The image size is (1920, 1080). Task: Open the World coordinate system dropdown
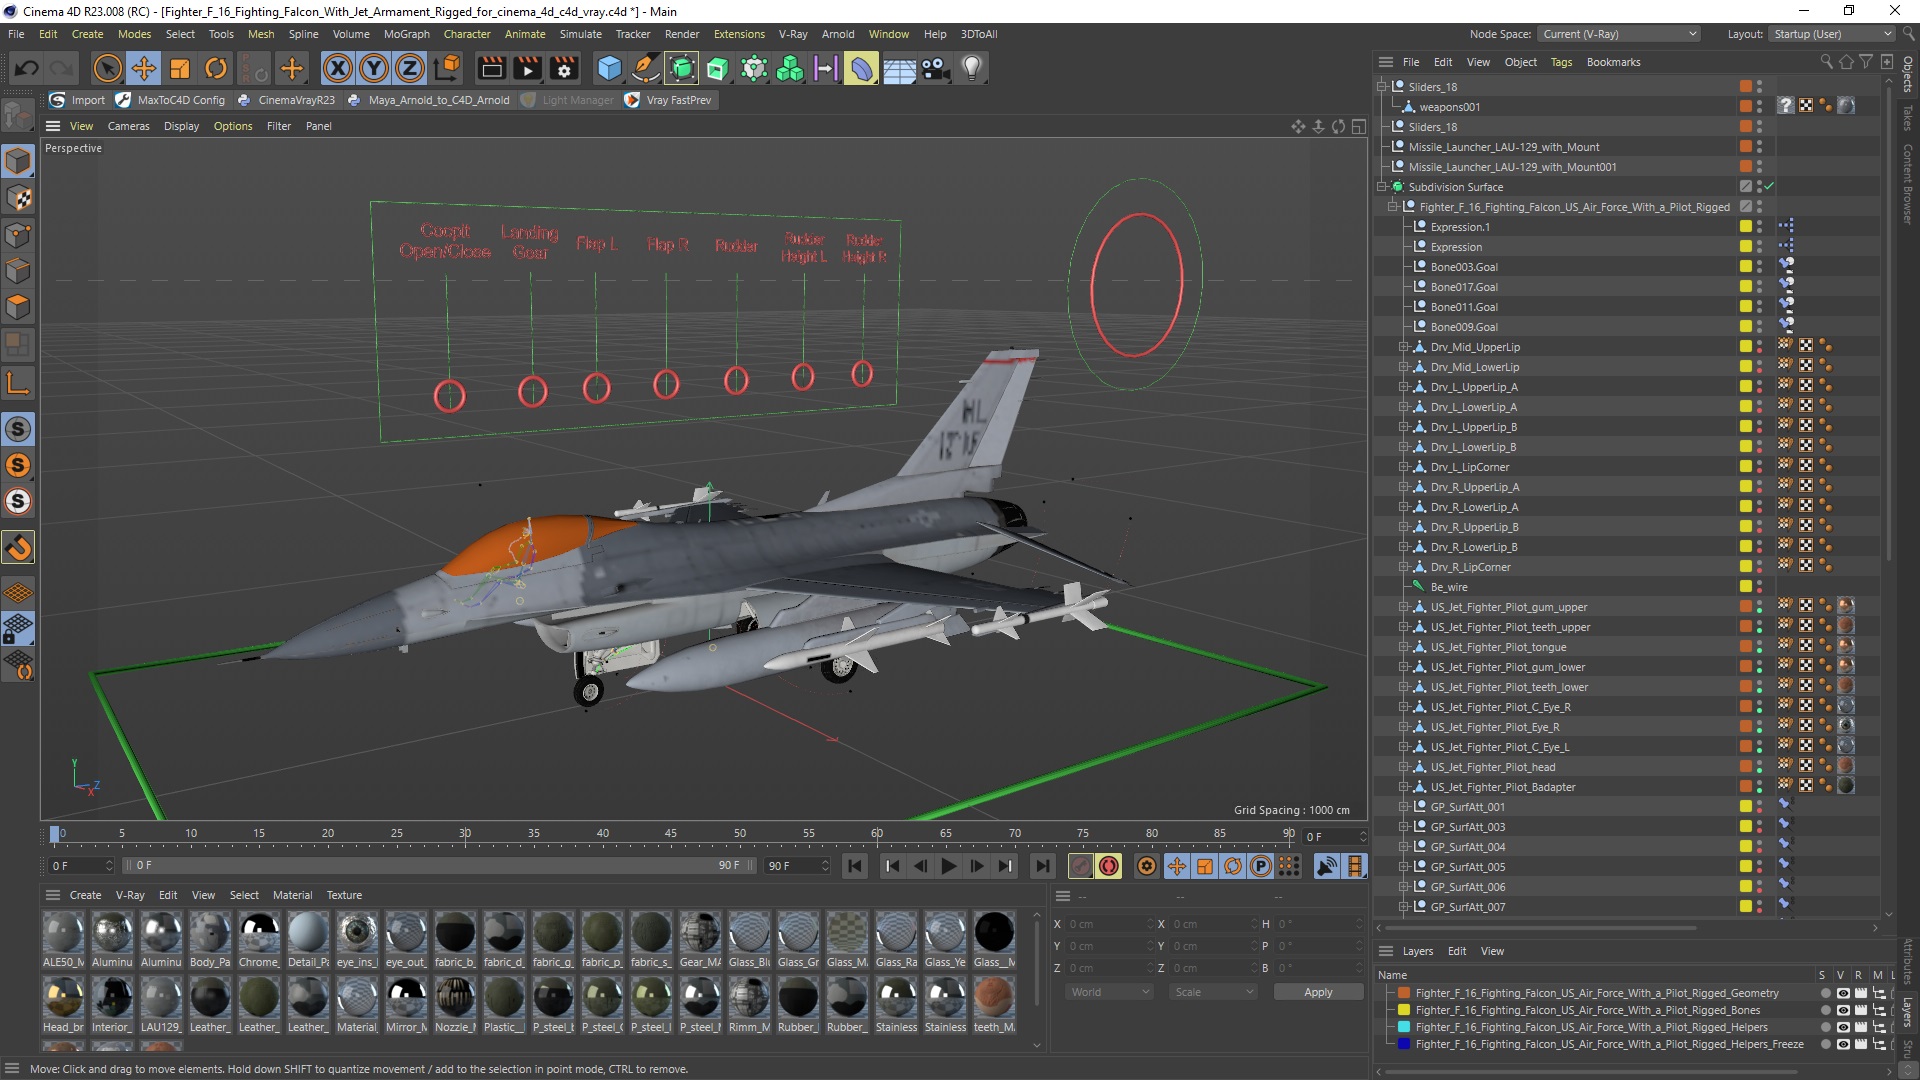pos(1110,992)
